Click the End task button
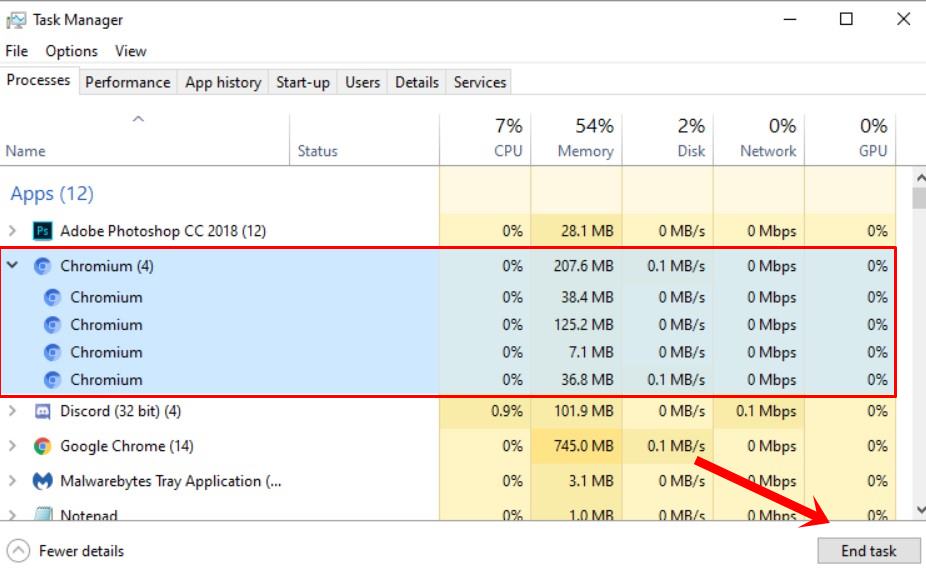 [x=869, y=551]
